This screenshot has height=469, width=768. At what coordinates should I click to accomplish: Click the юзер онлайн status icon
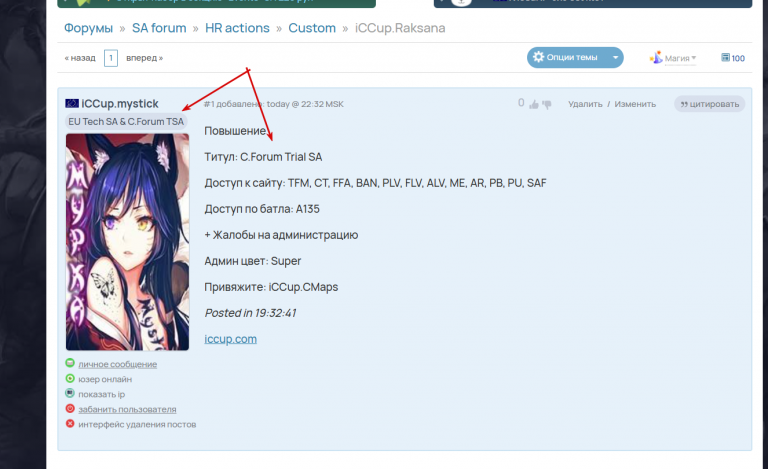[x=70, y=378]
